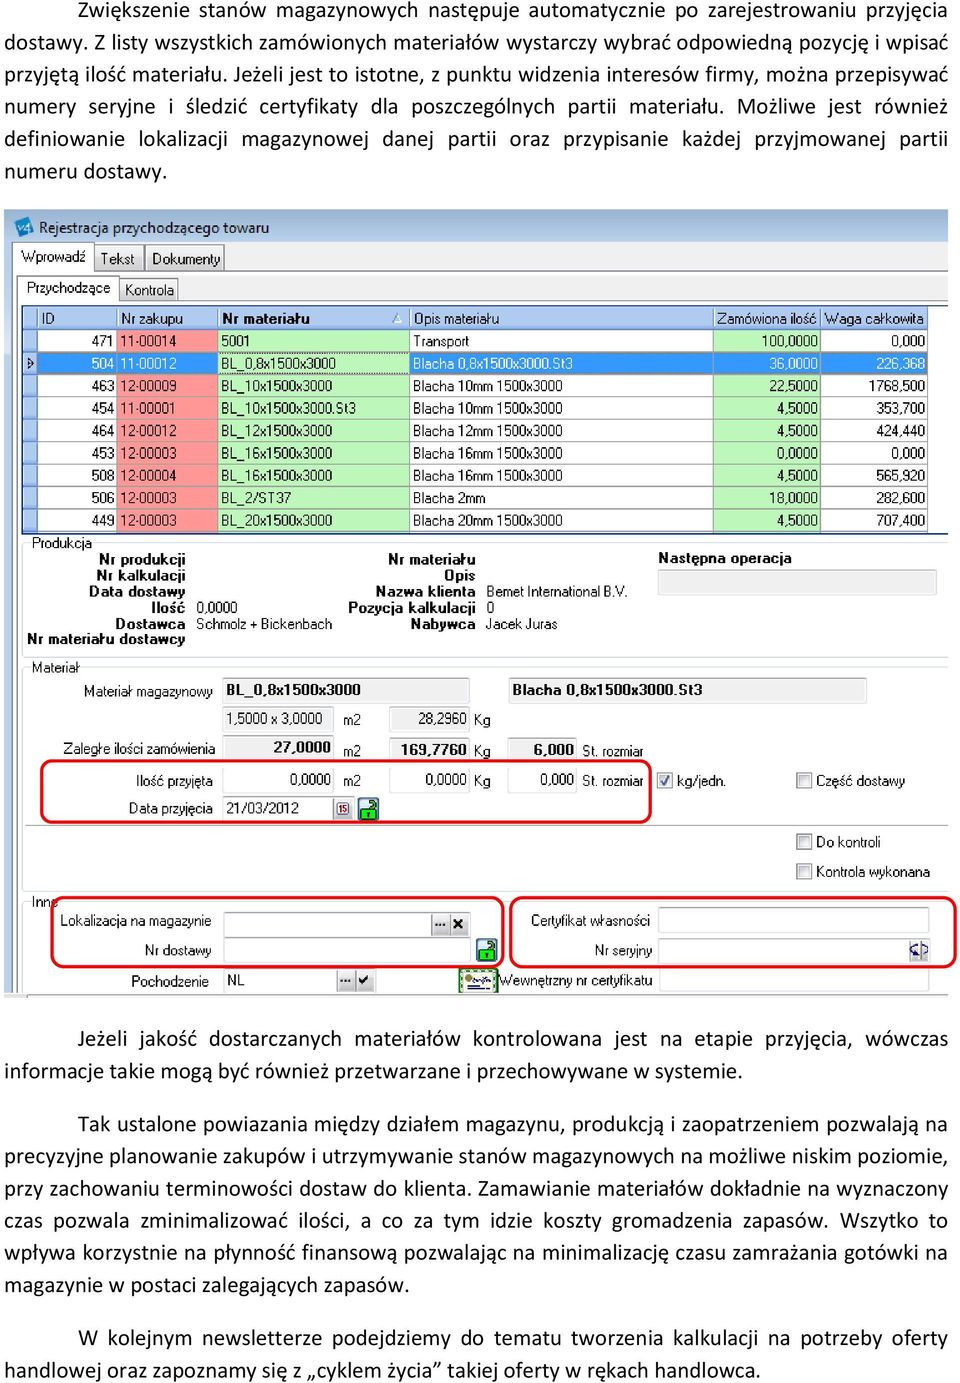The height and width of the screenshot is (1383, 960).
Task: Click the Pochodzenie field showing NL
Action: [x=279, y=981]
